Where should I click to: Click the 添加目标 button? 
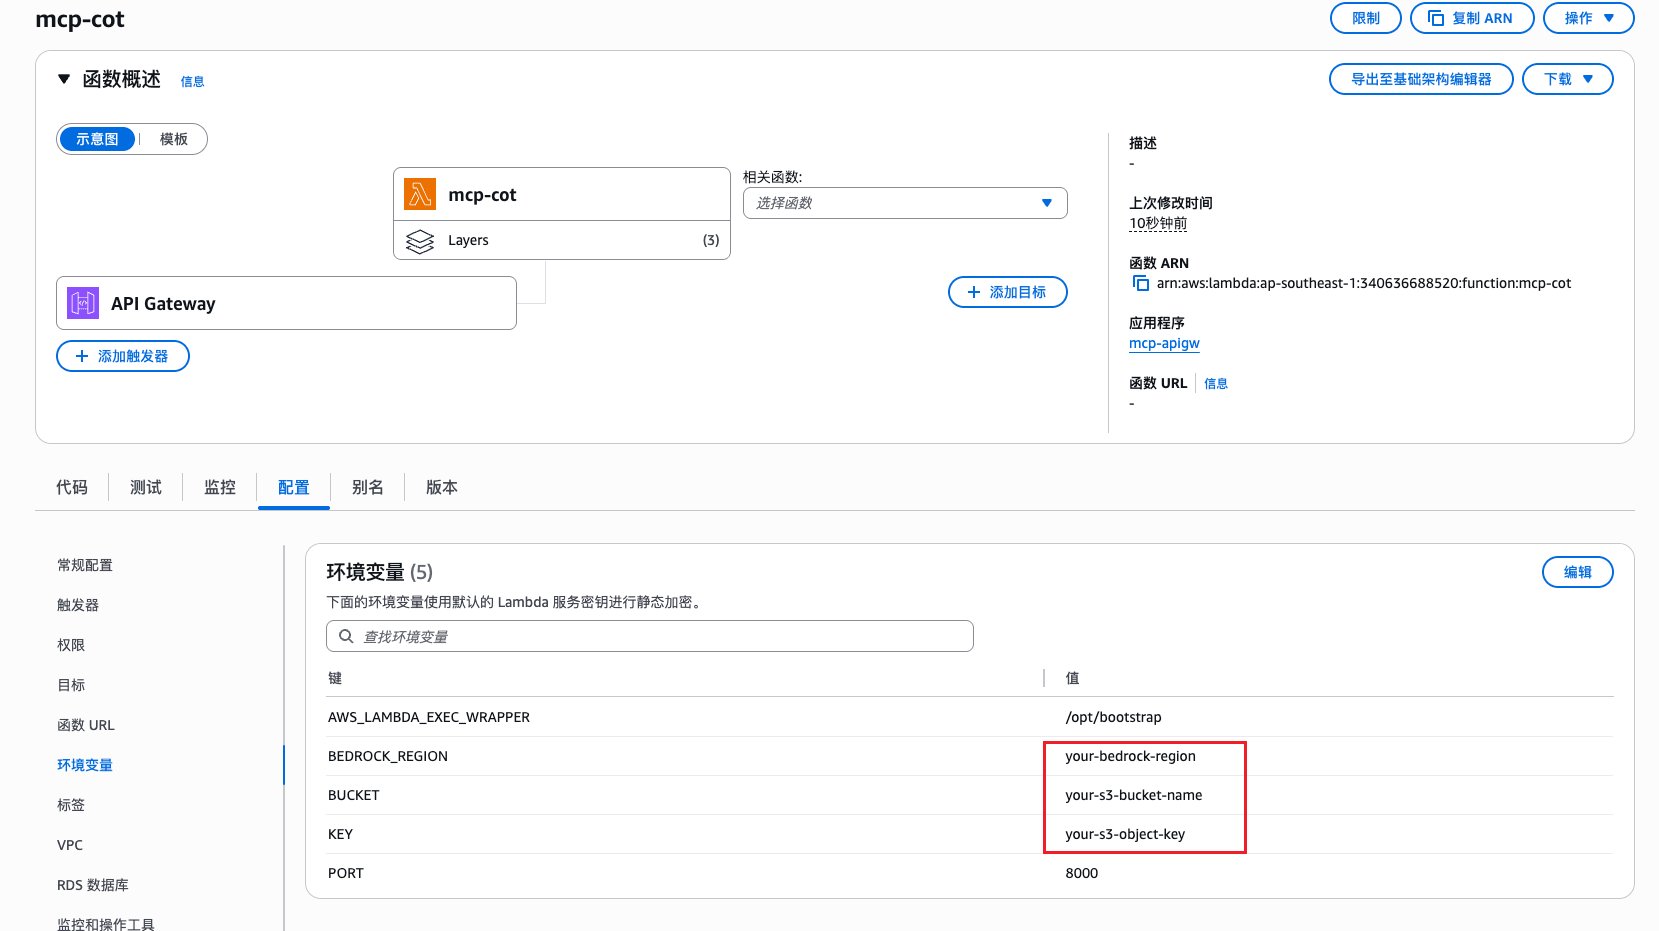coord(1007,292)
